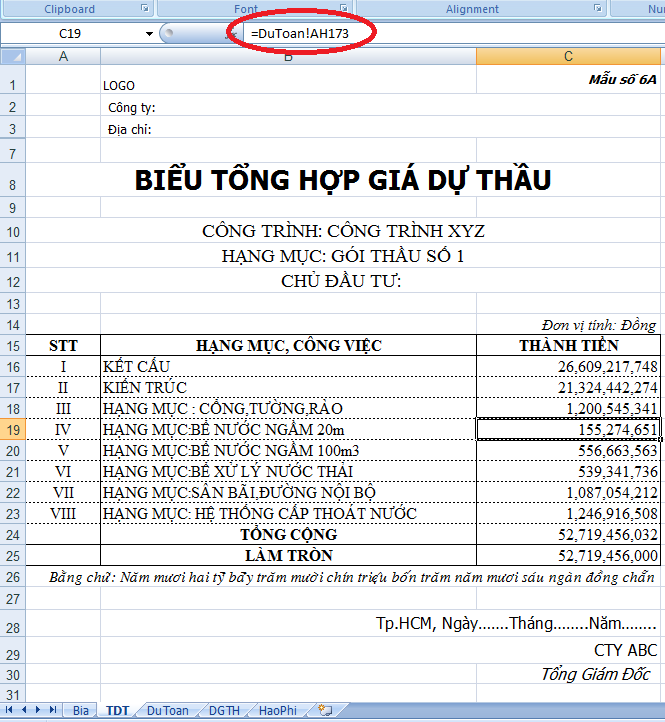665x722 pixels.
Task: Switch to the Bia sheet tab
Action: [81, 710]
